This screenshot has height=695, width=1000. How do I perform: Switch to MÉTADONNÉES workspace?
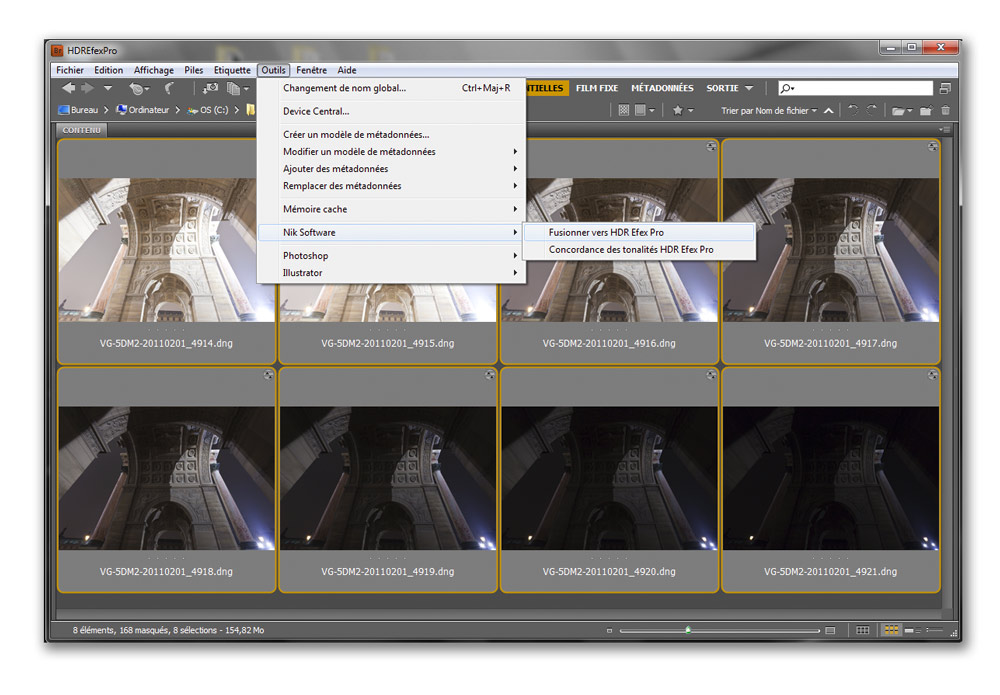662,88
